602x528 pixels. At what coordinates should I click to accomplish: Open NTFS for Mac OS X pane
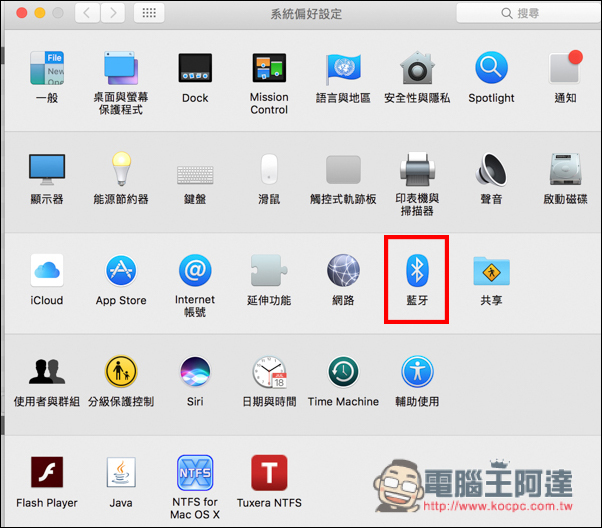click(x=195, y=473)
